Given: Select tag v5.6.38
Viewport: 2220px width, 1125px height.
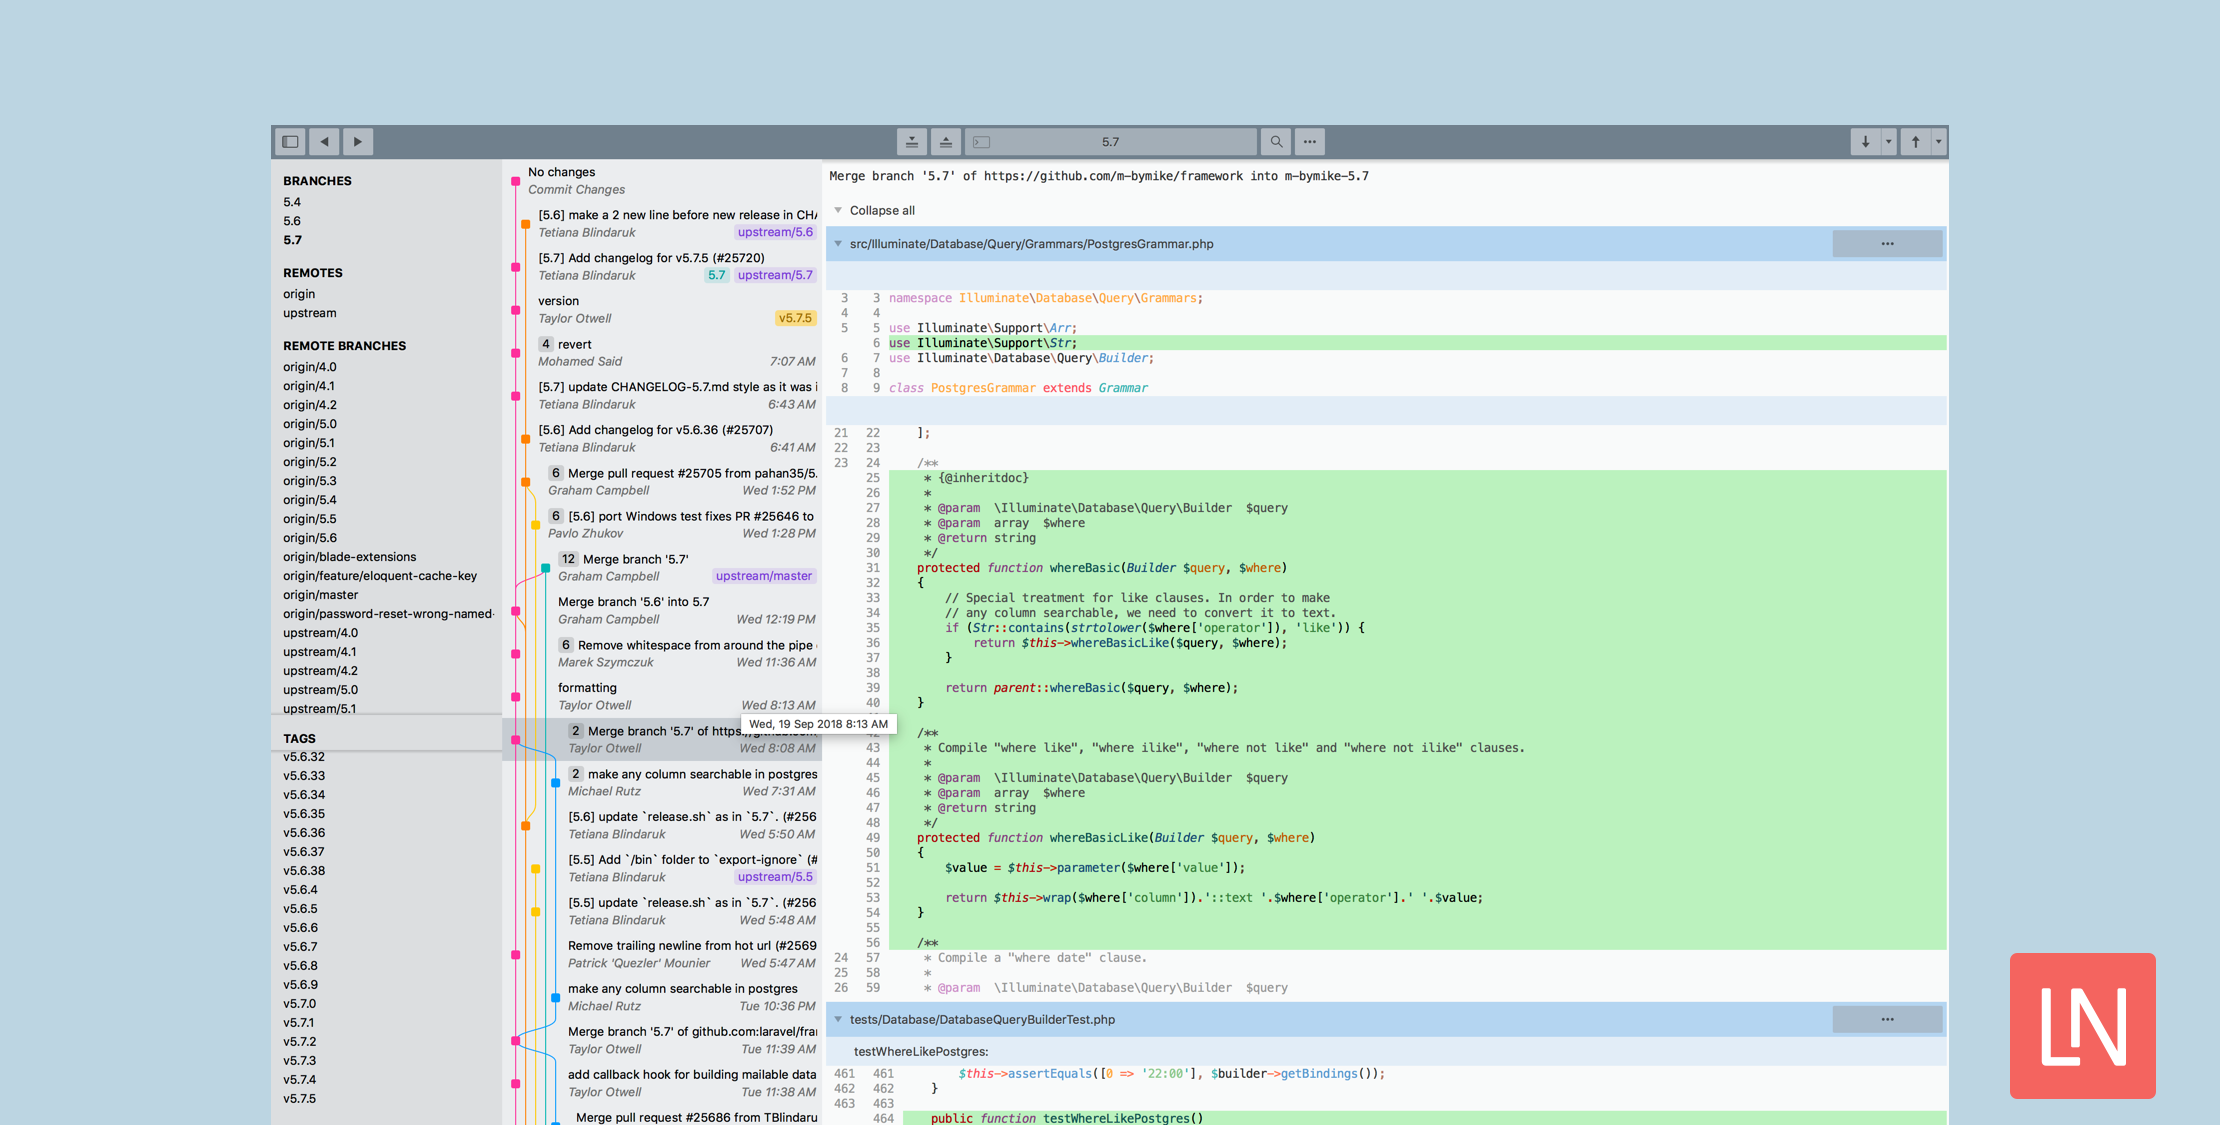Looking at the screenshot, I should click(x=304, y=871).
